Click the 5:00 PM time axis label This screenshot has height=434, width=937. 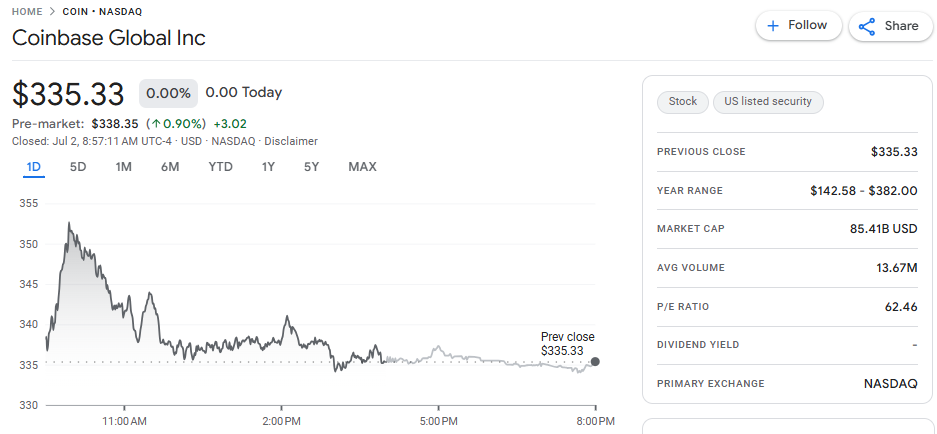tap(438, 421)
